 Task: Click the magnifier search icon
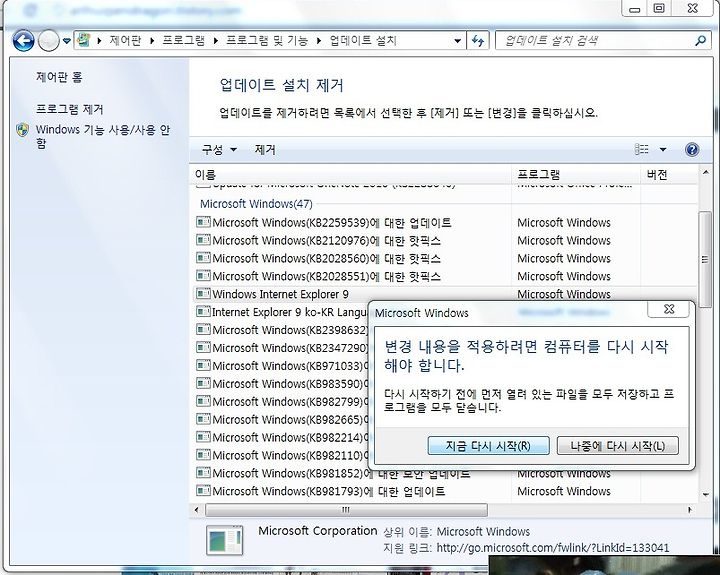pos(701,40)
